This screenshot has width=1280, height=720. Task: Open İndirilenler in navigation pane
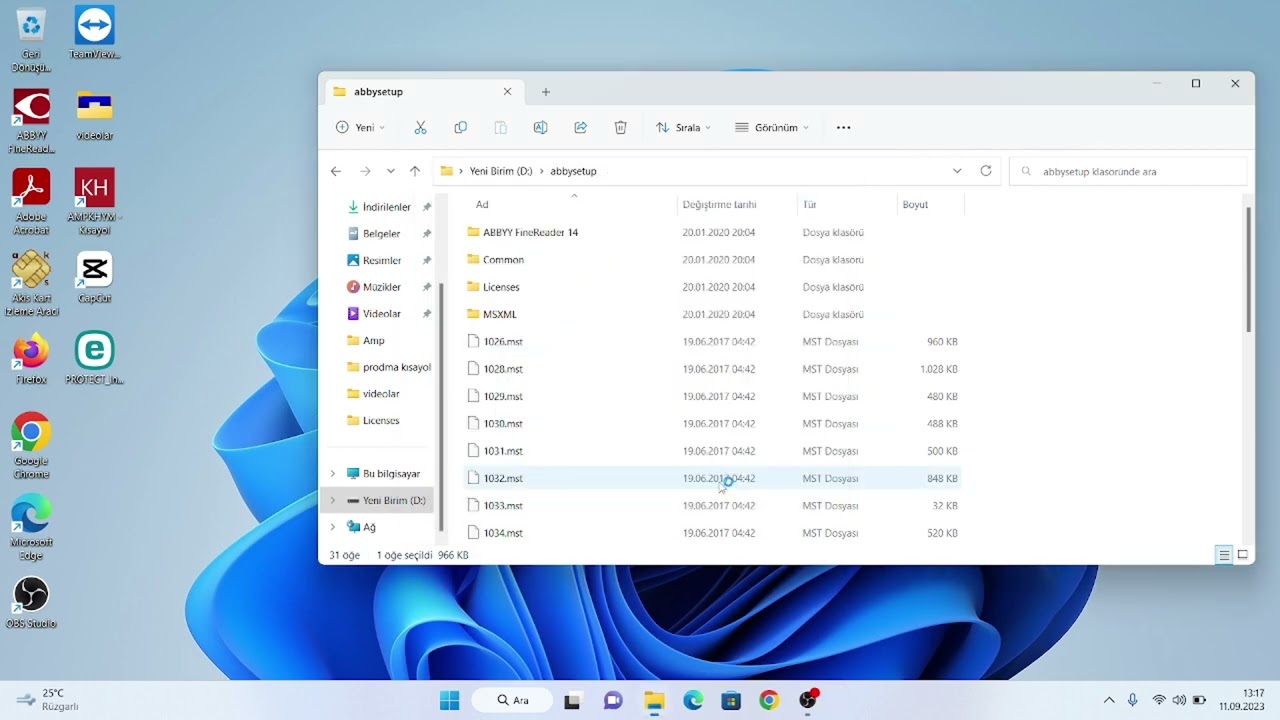click(x=387, y=207)
